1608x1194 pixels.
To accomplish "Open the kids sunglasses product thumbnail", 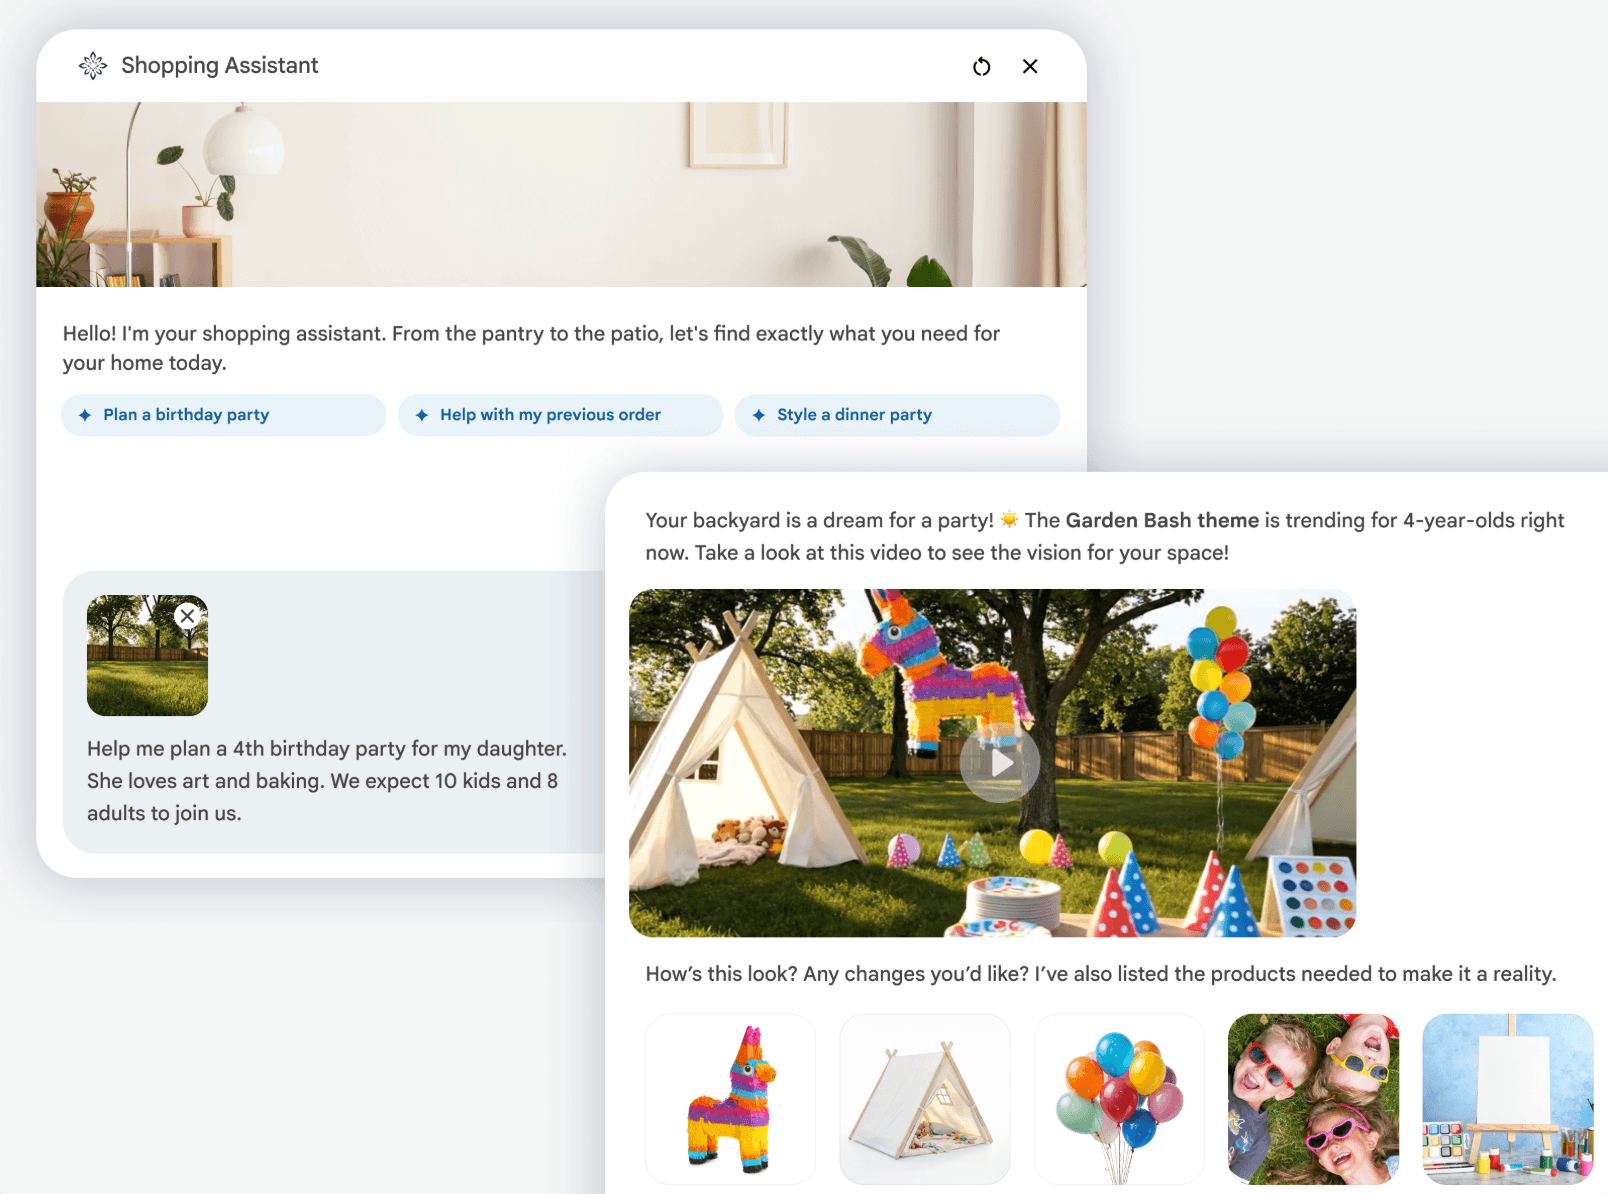I will pyautogui.click(x=1313, y=1099).
